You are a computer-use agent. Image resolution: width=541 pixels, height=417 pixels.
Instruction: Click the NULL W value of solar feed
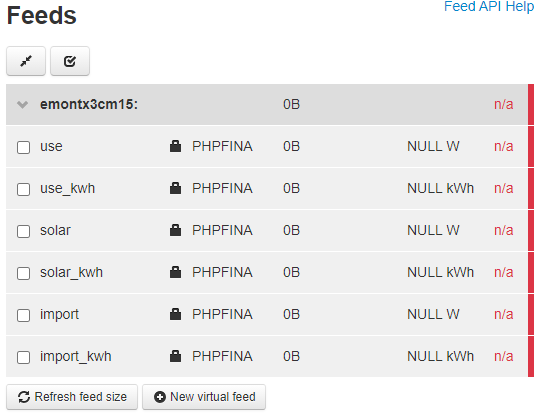pyautogui.click(x=433, y=230)
